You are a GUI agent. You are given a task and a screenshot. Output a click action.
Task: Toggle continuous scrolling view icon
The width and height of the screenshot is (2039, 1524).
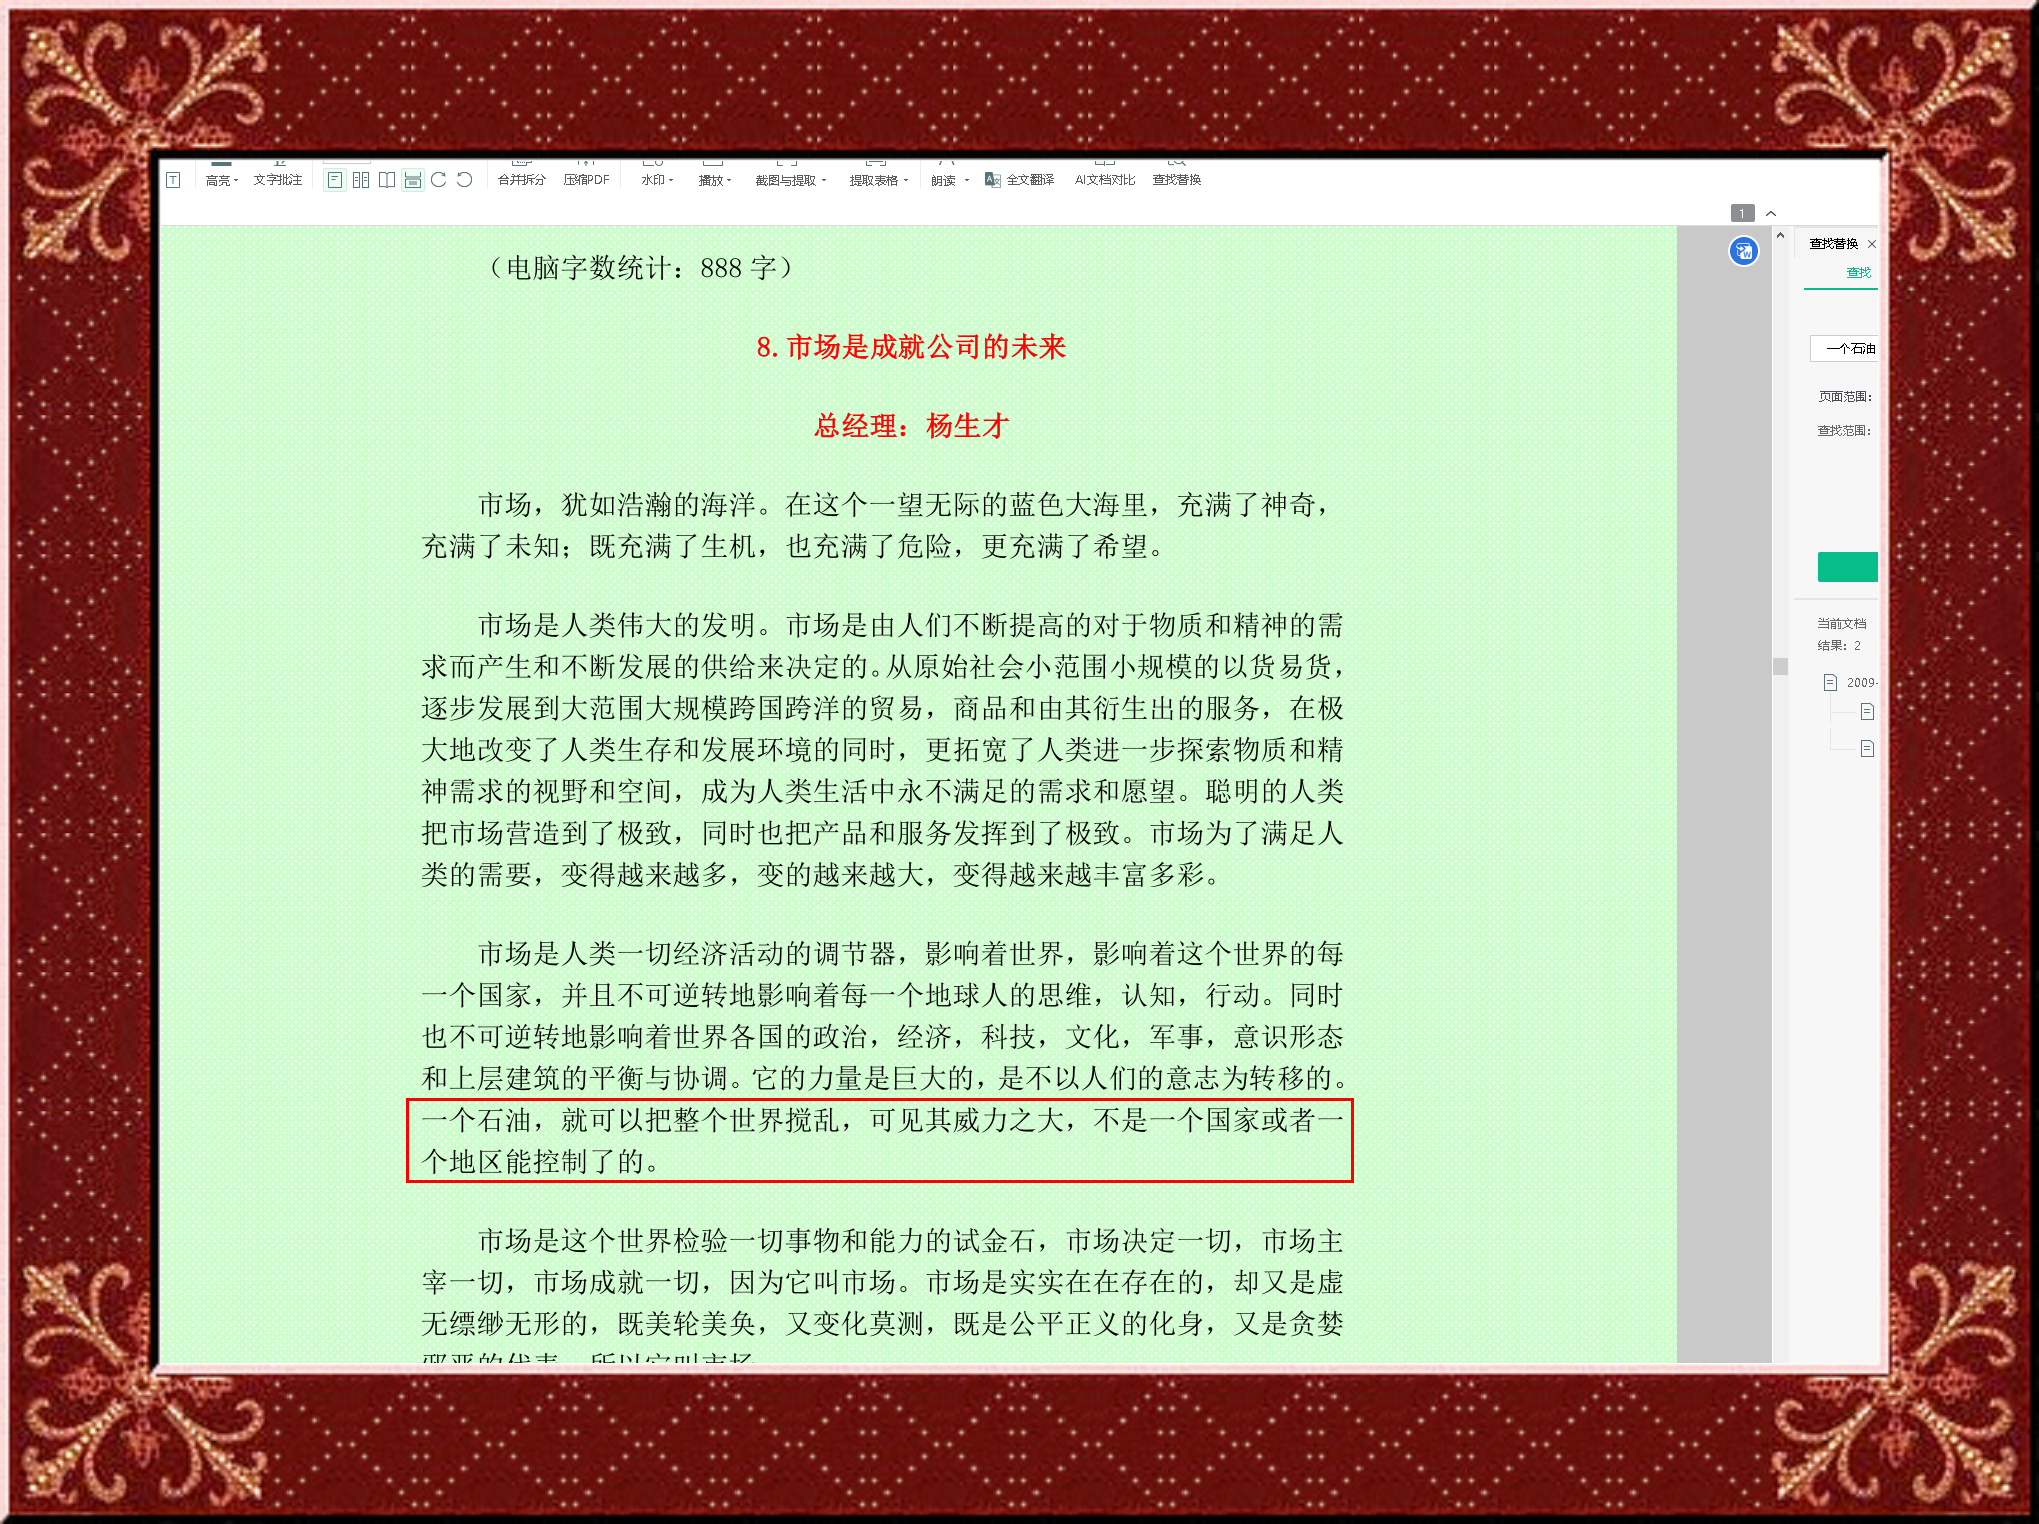[413, 180]
